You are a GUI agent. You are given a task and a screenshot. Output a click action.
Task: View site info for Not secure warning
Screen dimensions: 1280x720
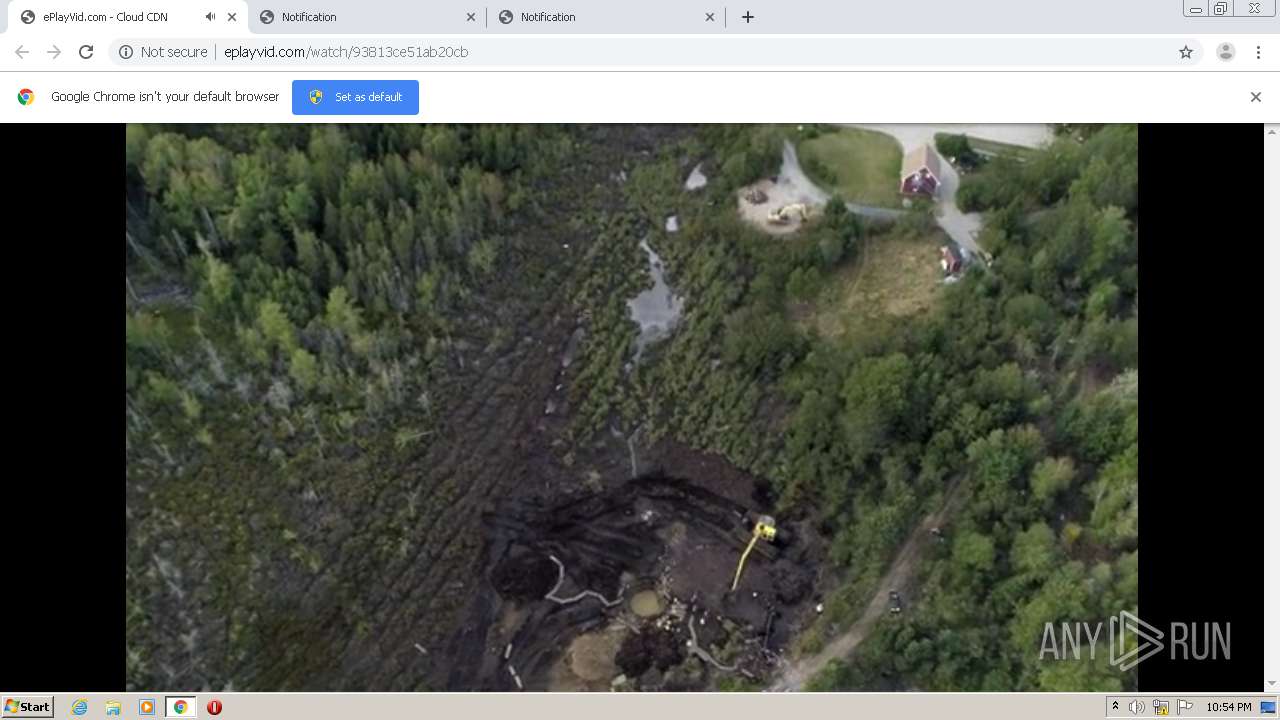tap(126, 52)
